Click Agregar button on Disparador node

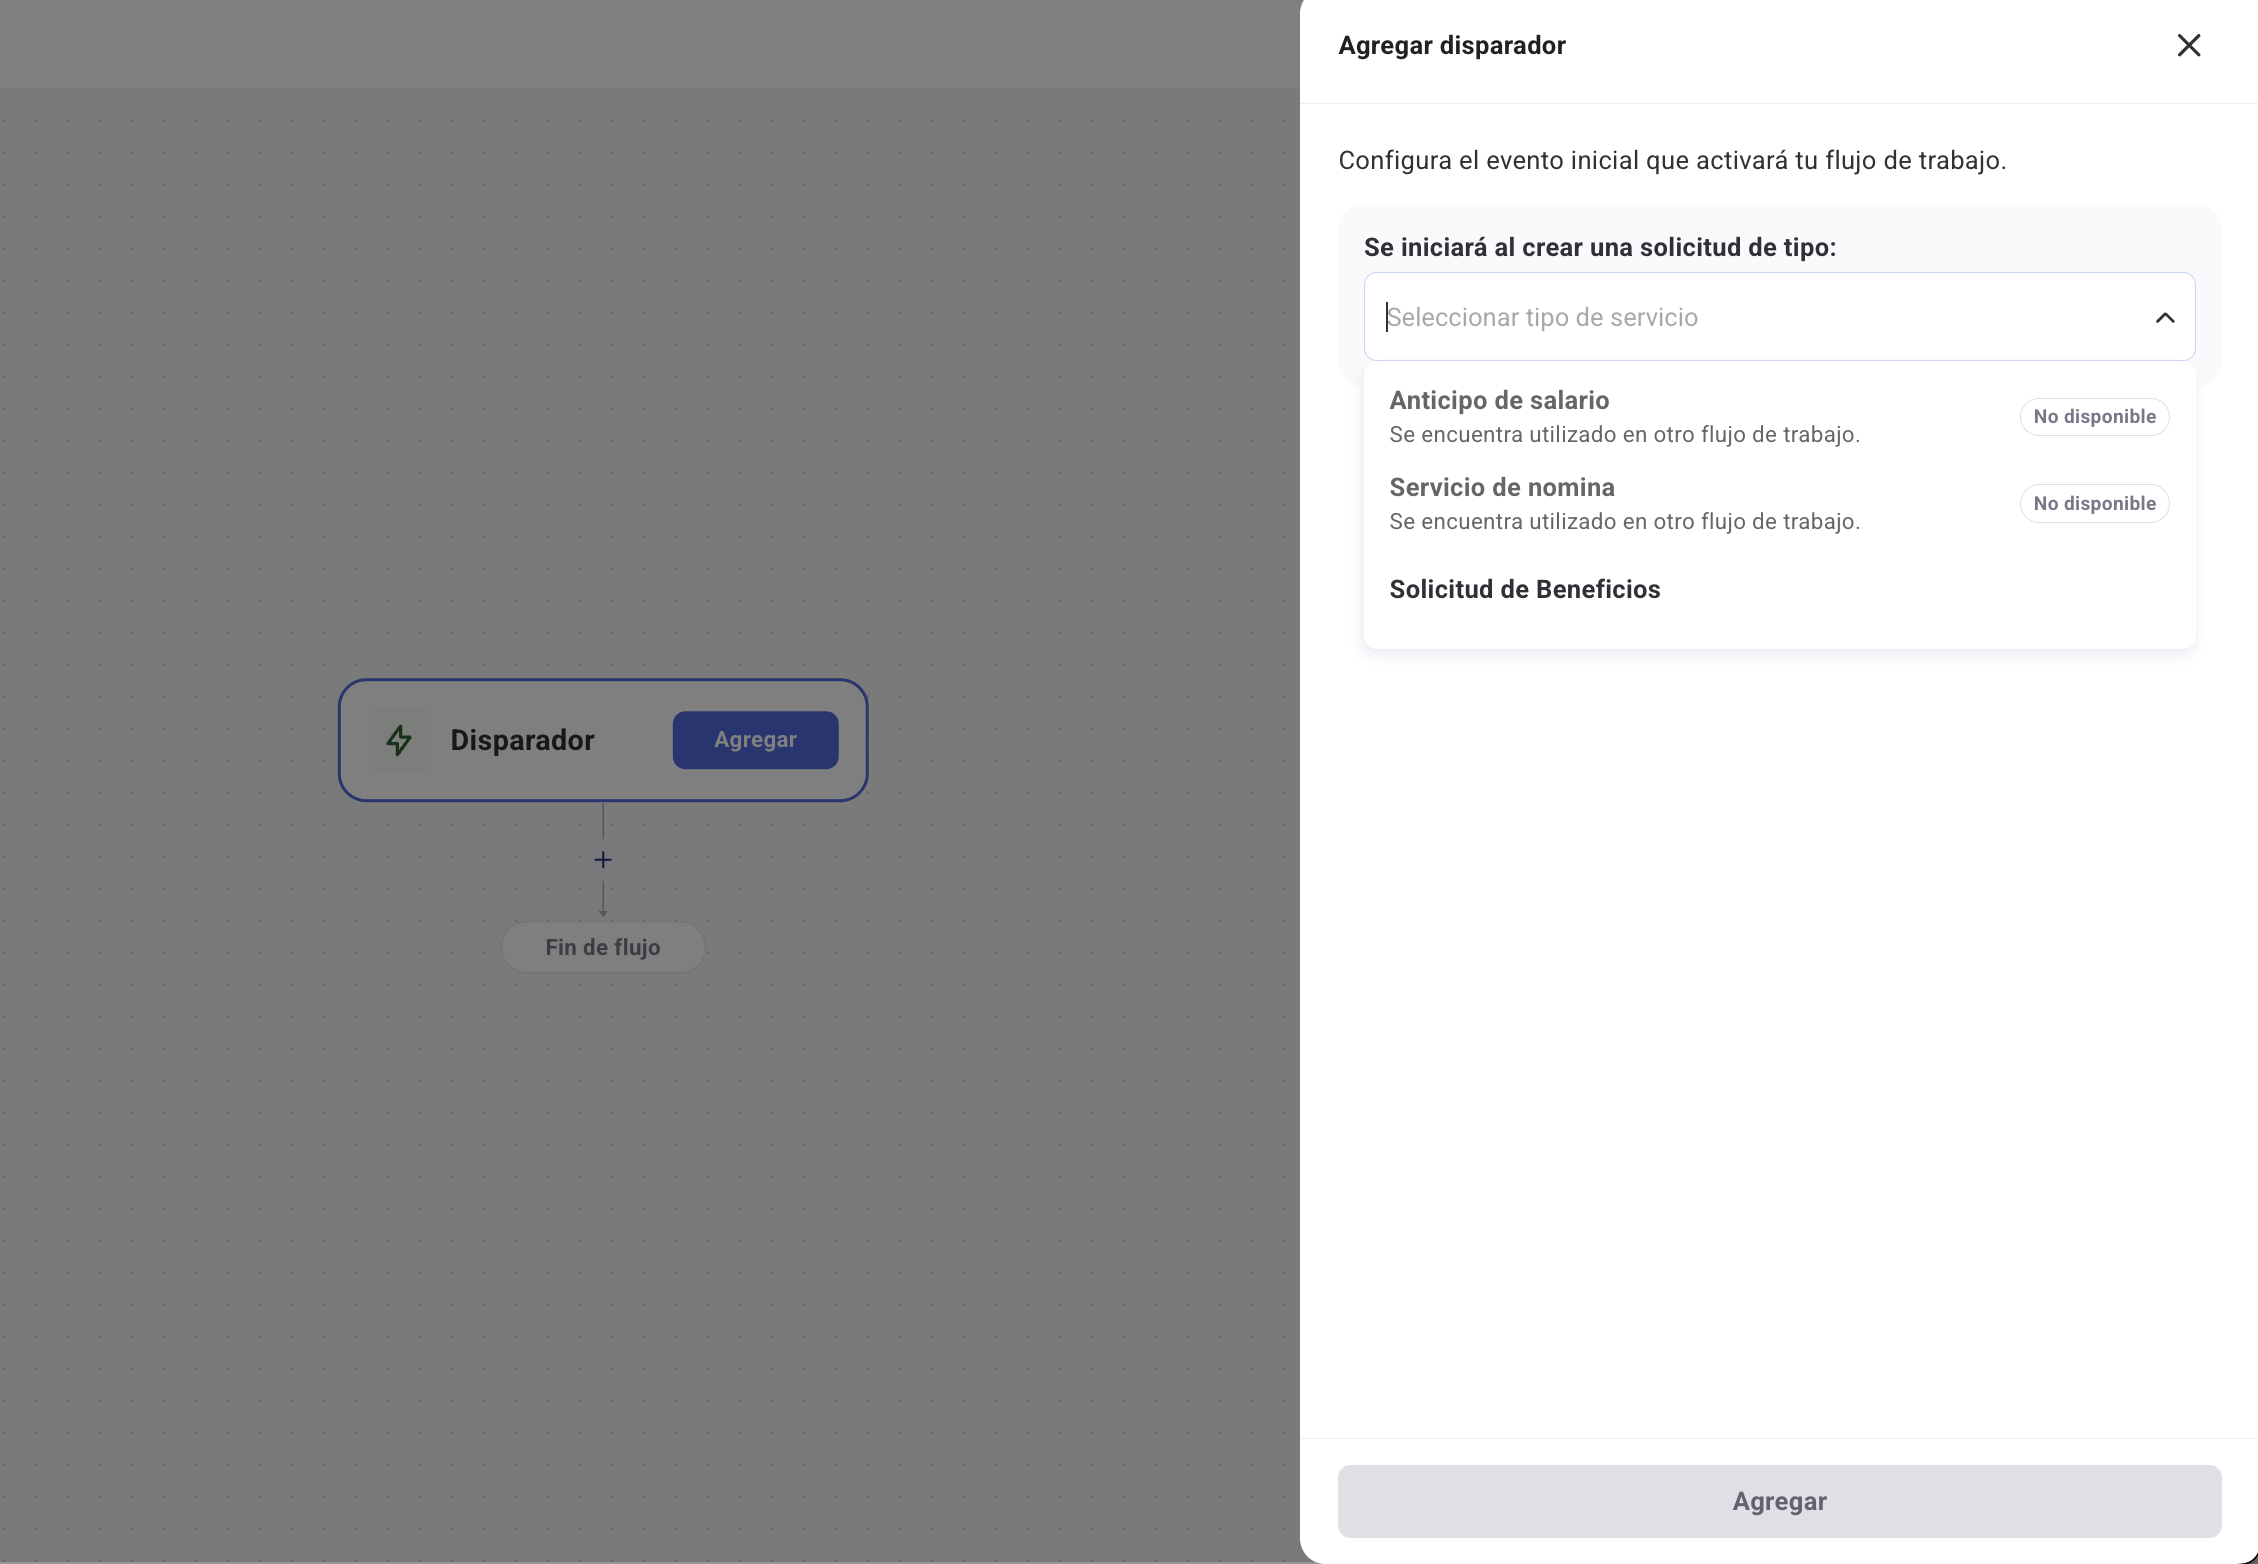tap(755, 740)
